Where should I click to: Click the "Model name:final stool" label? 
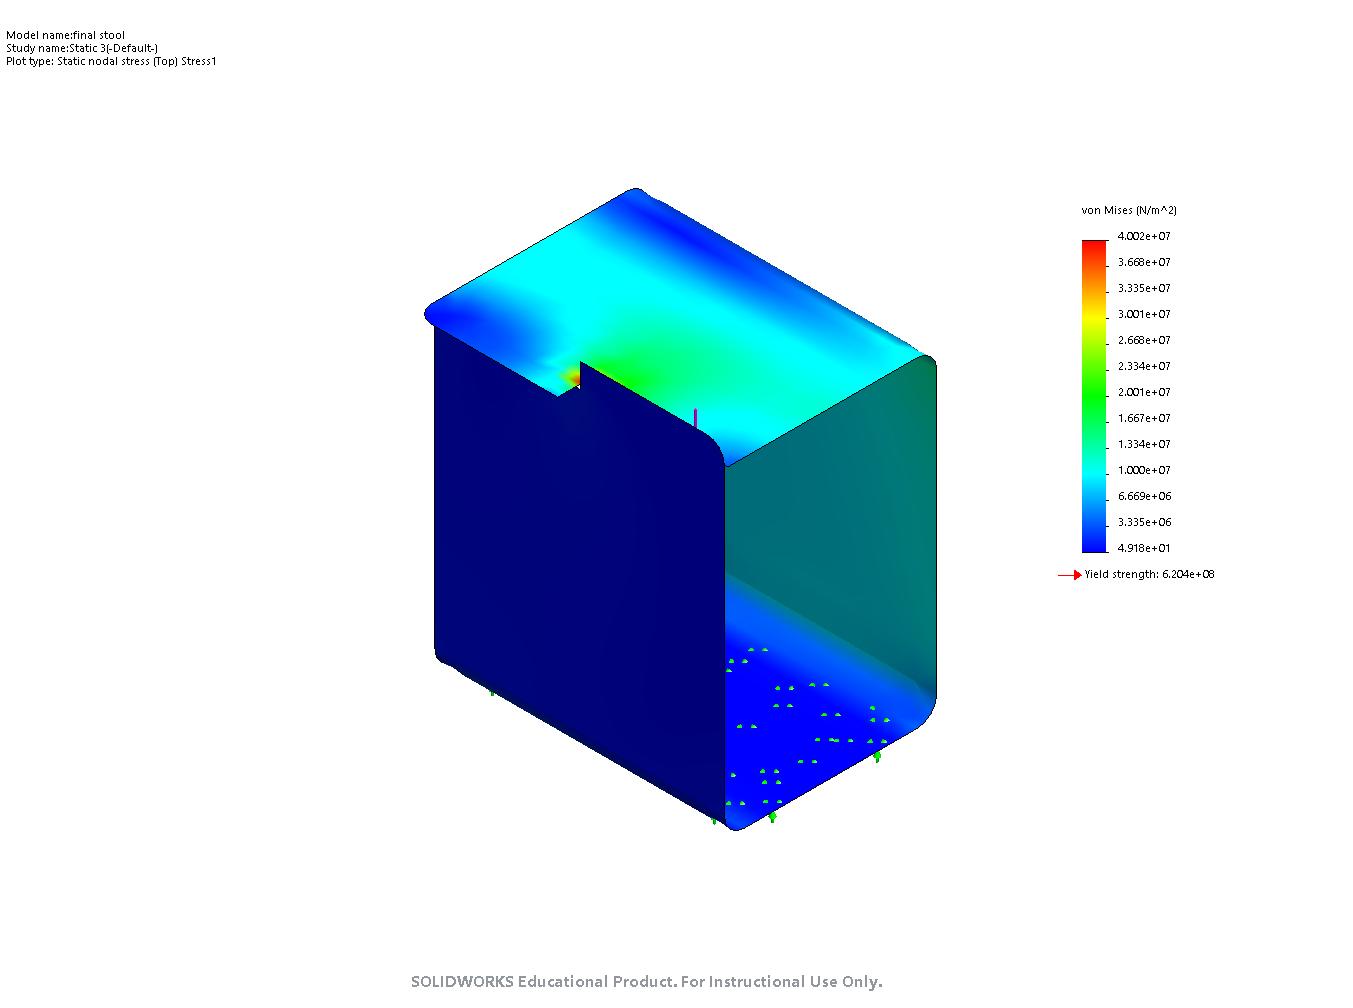[65, 35]
